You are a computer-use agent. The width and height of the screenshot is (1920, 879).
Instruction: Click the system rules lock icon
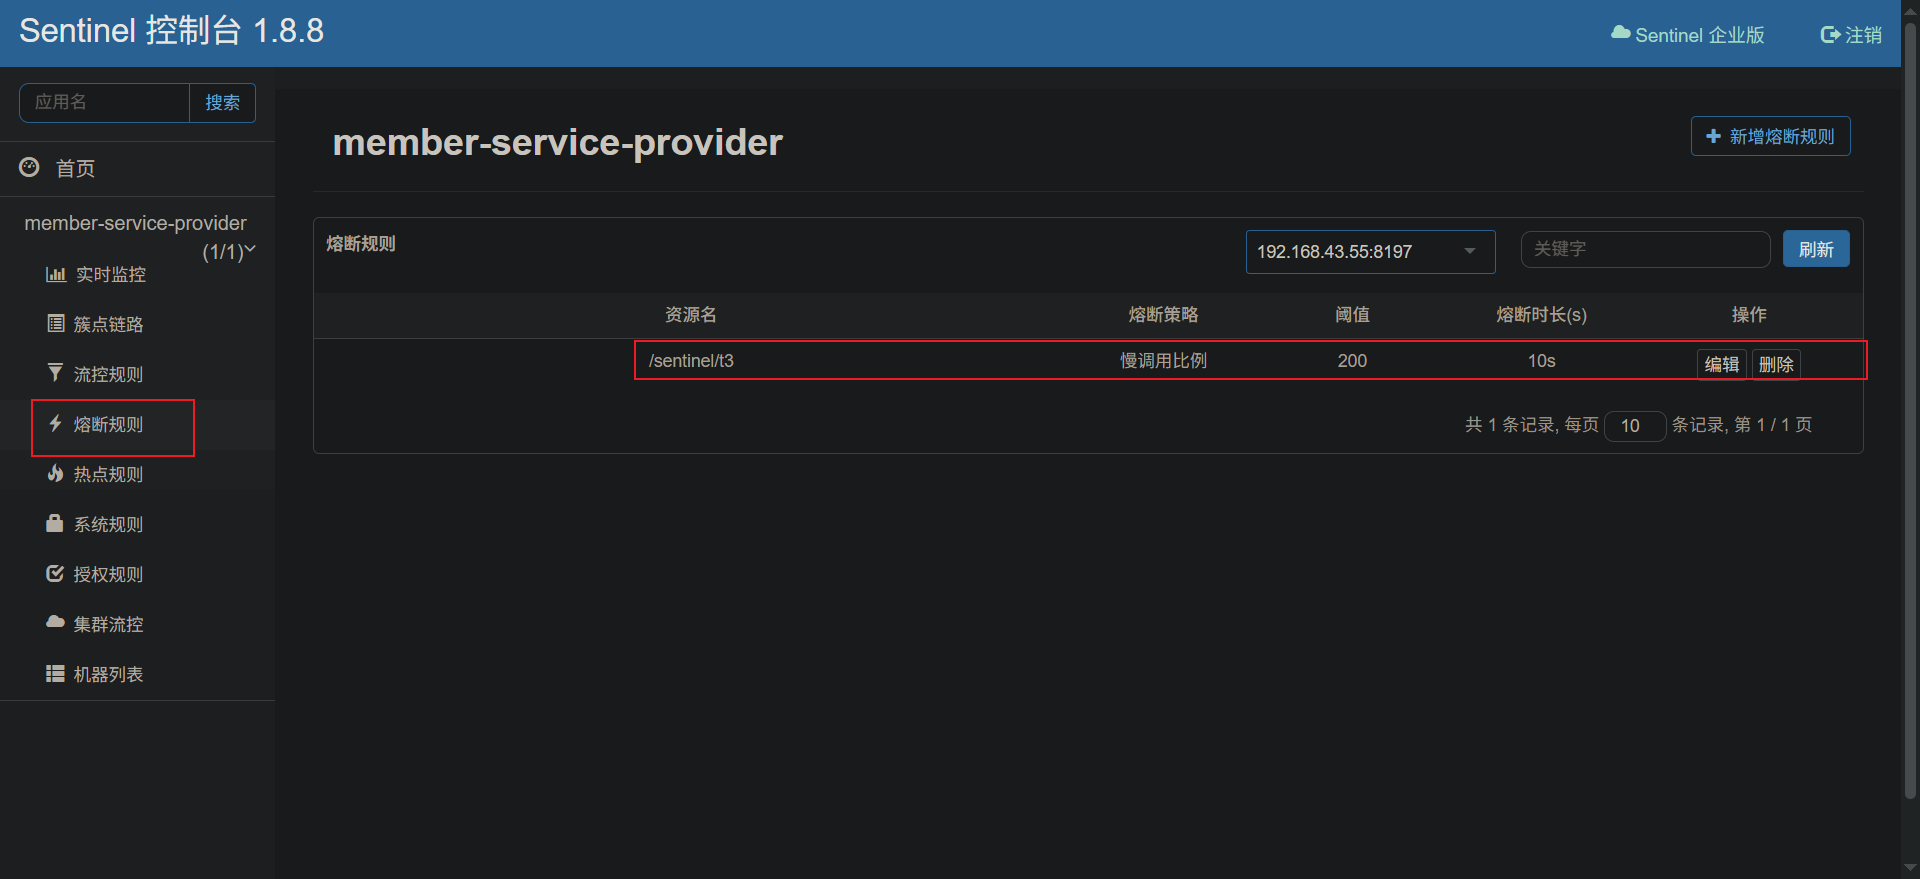tap(55, 523)
